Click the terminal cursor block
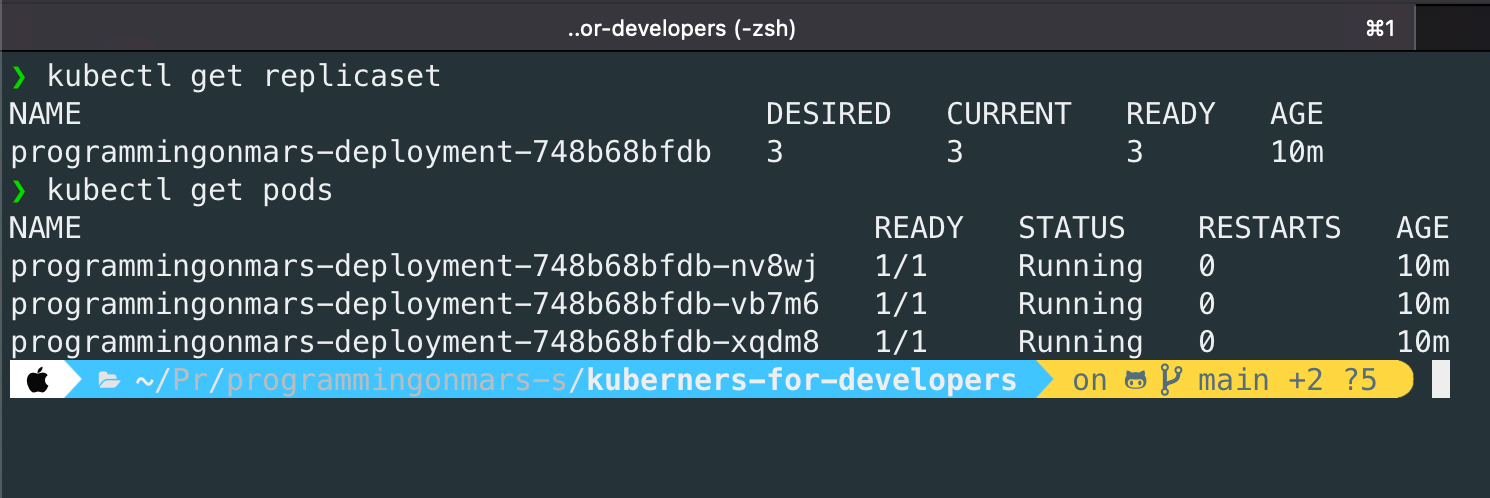The image size is (1490, 498). (1441, 381)
